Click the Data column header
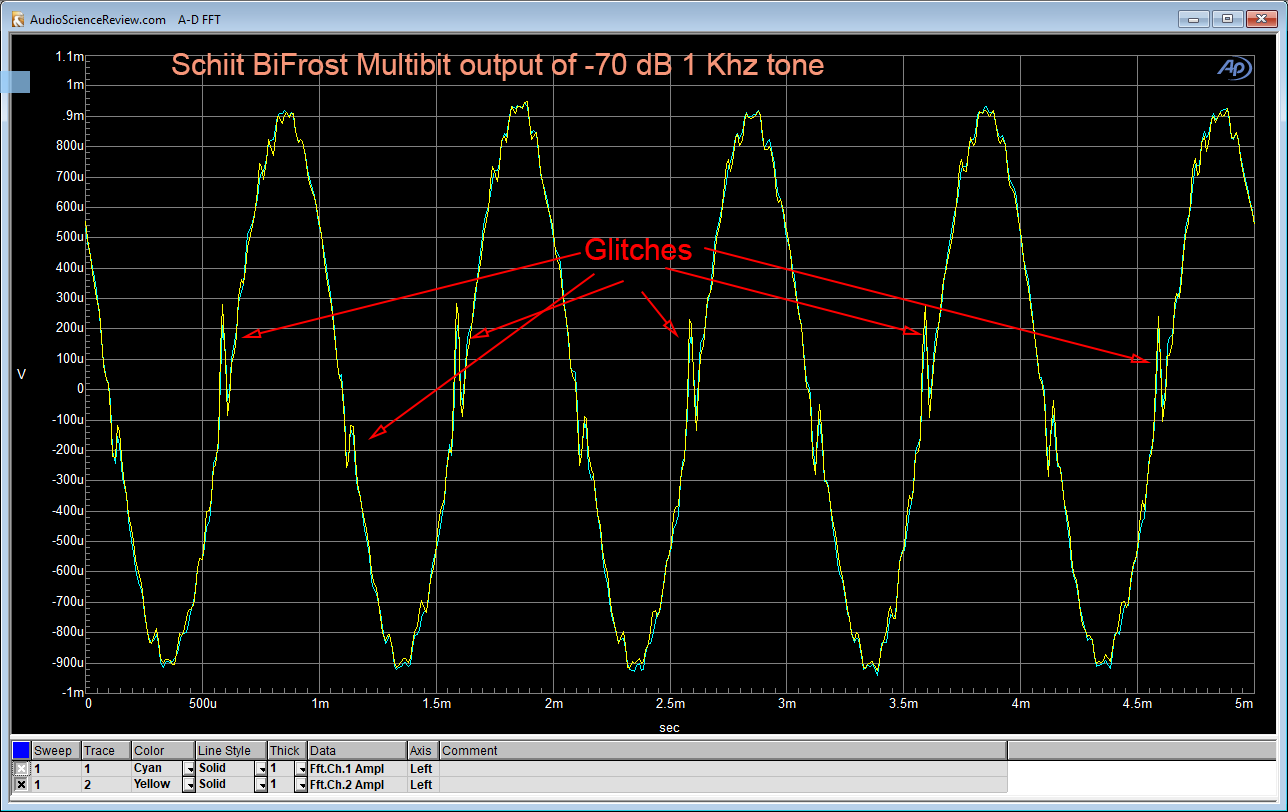 point(357,750)
